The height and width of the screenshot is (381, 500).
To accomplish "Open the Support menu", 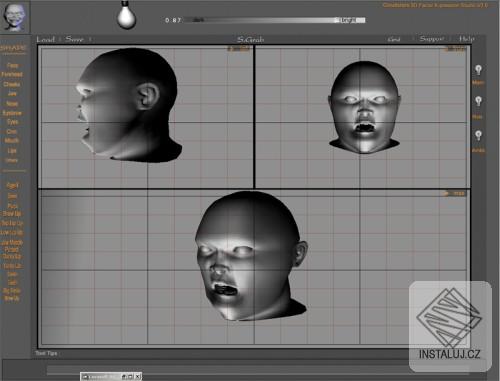I will (x=432, y=39).
